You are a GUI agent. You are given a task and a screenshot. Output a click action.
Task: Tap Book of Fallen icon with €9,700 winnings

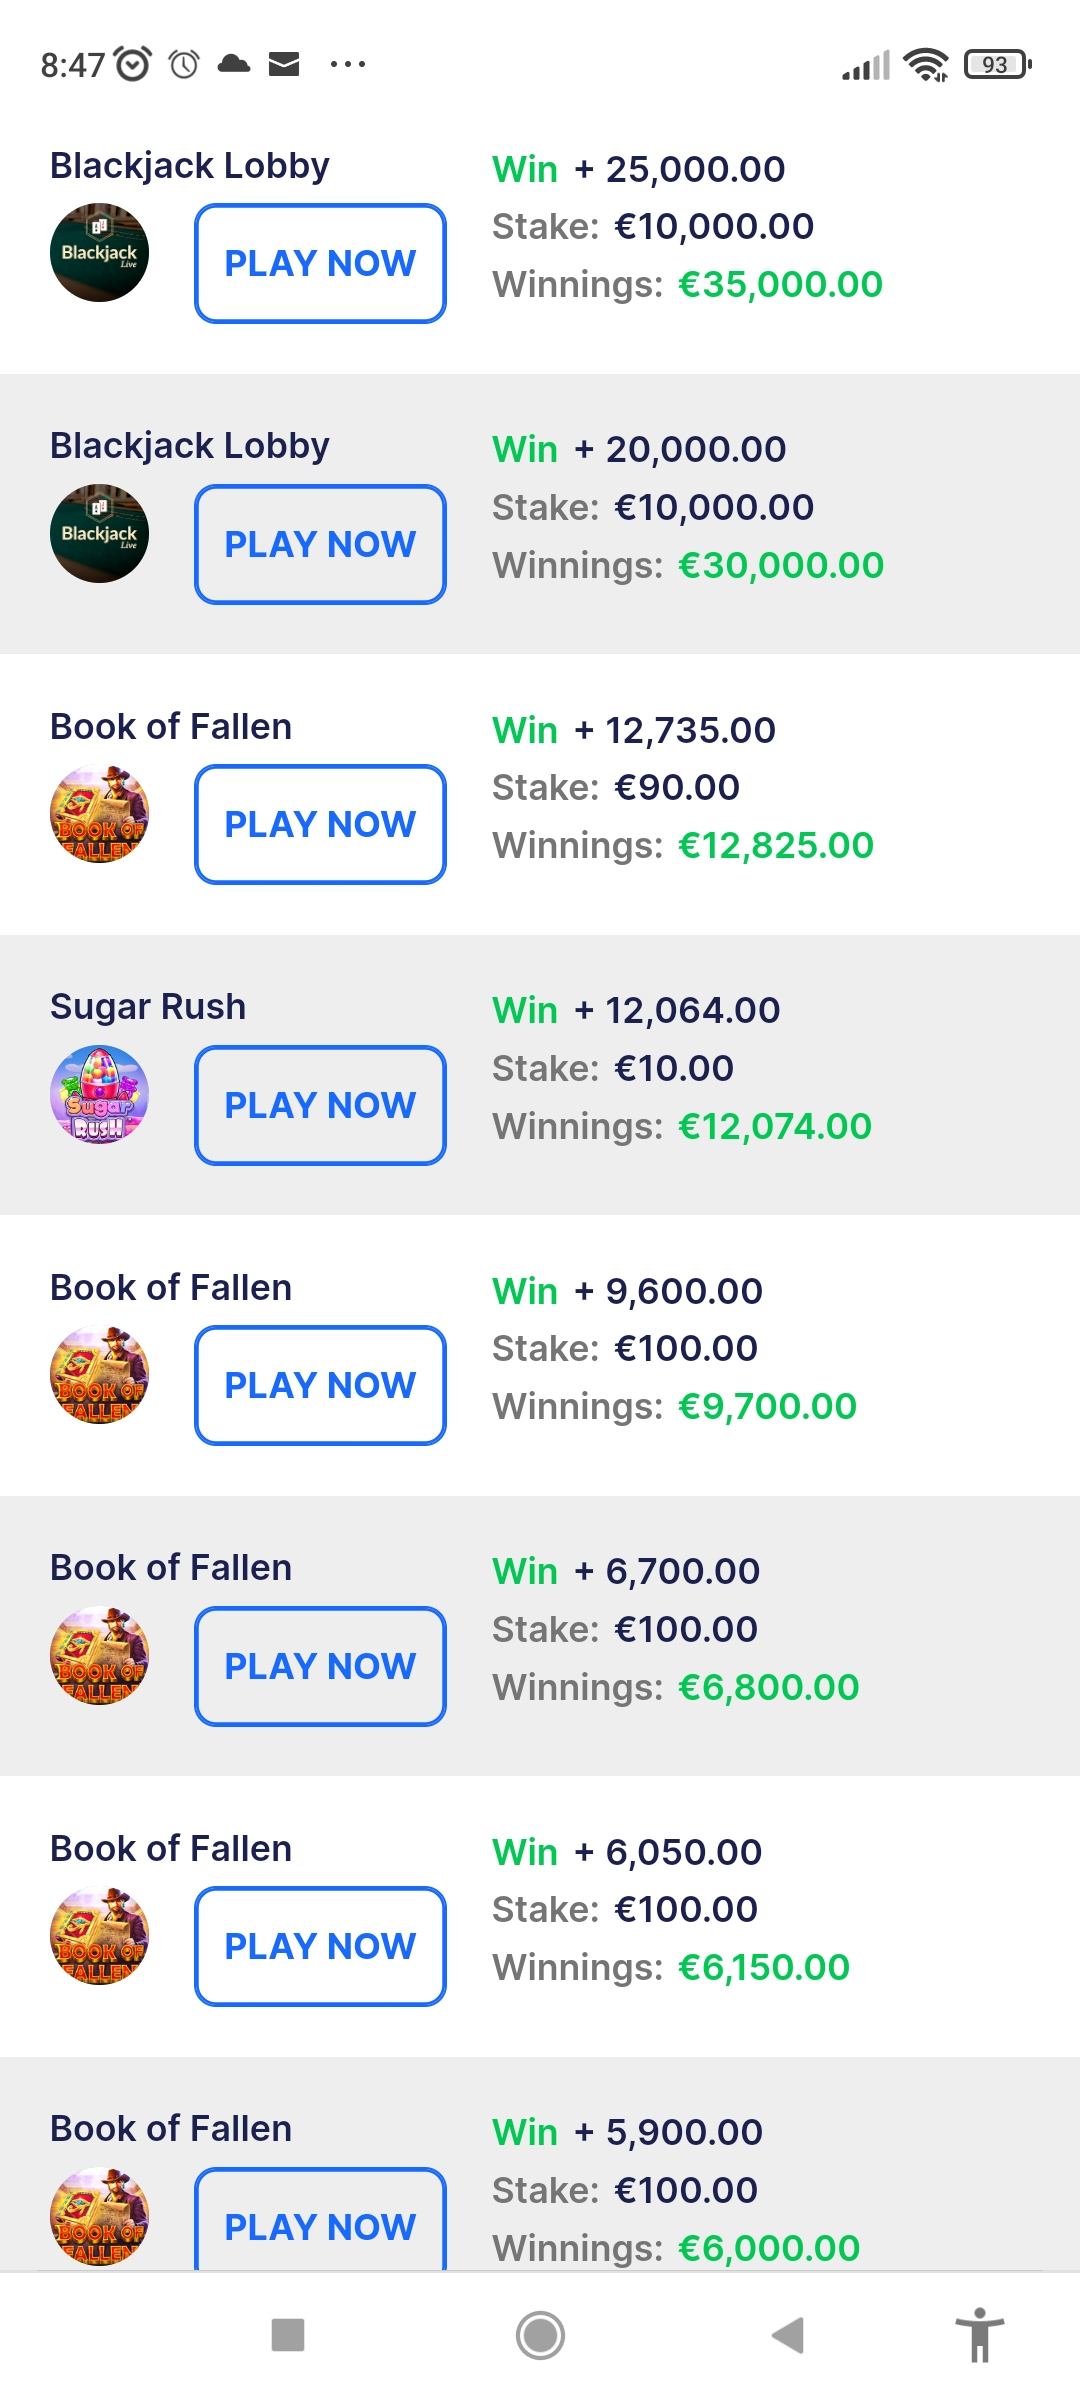pos(99,1375)
